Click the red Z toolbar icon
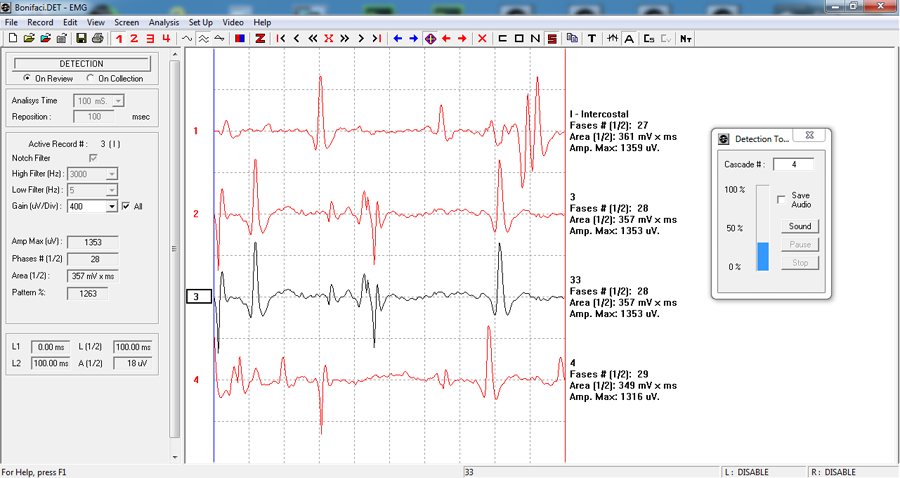The image size is (900, 478). point(260,38)
